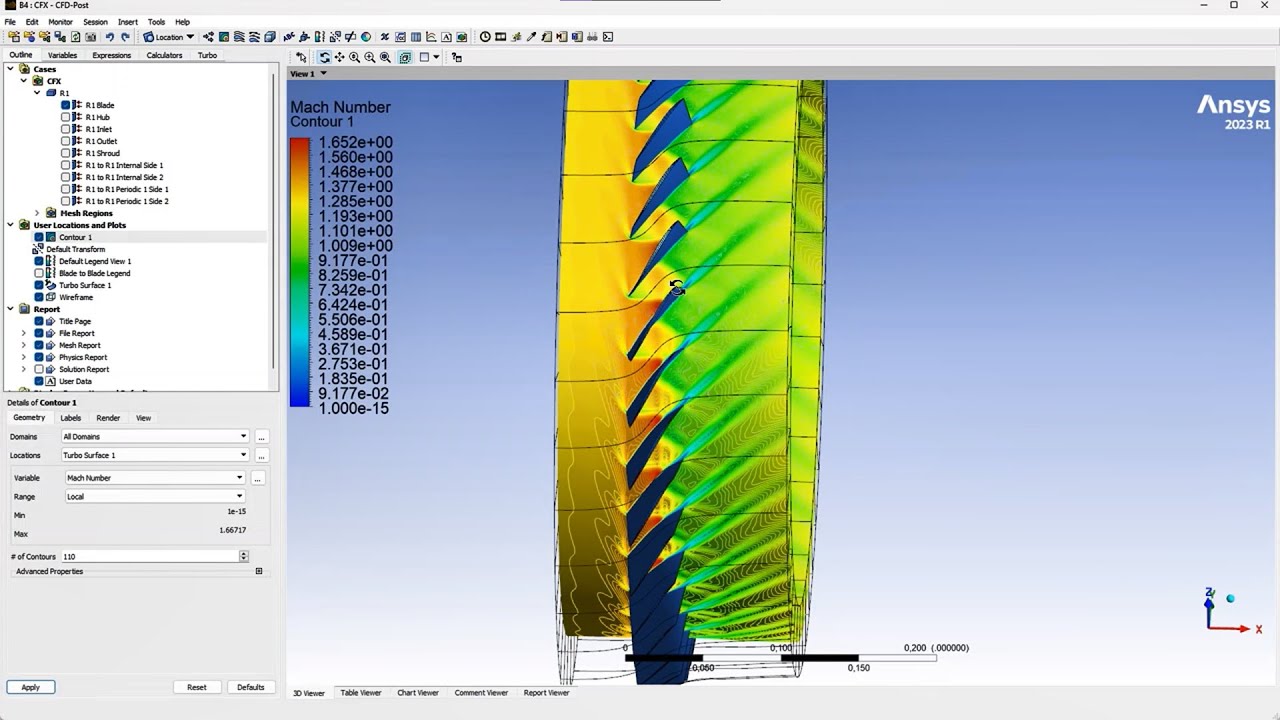1280x720 pixels.
Task: Open the Animation tool icon
Action: pos(500,37)
